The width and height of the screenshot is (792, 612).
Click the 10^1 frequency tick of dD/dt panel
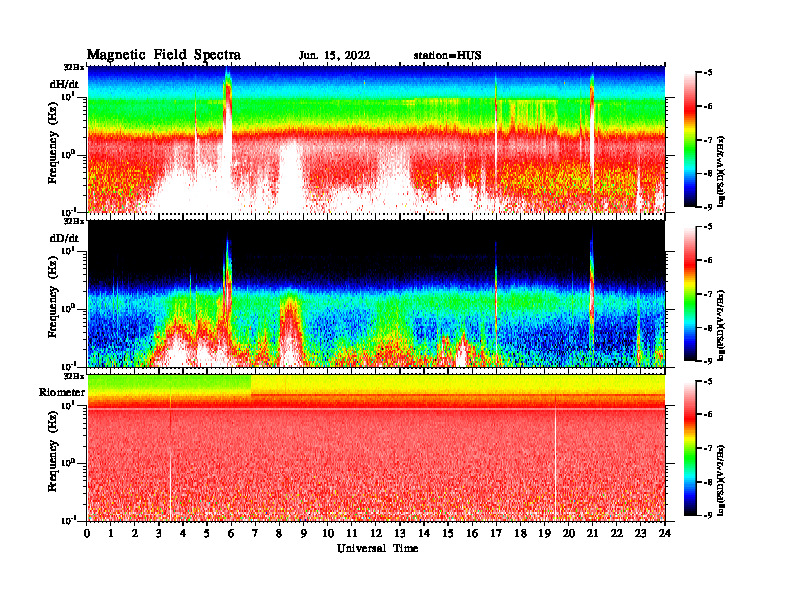69,250
